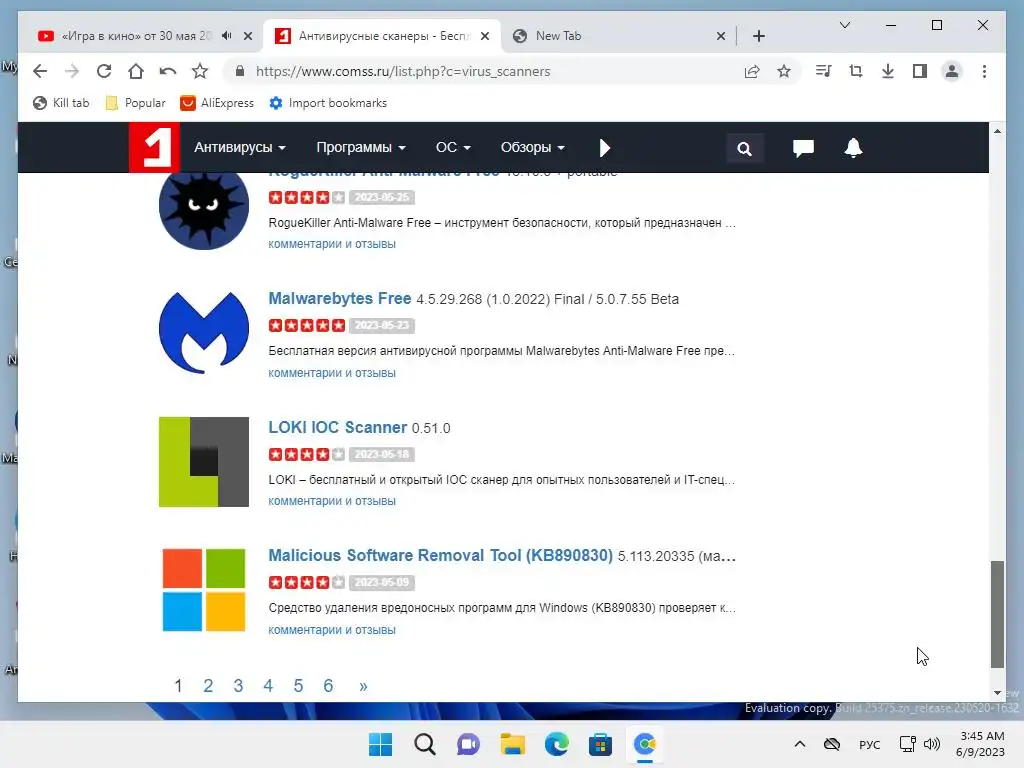Screen dimensions: 1024x768
Task: Expand the Антивирусы menu
Action: point(240,148)
